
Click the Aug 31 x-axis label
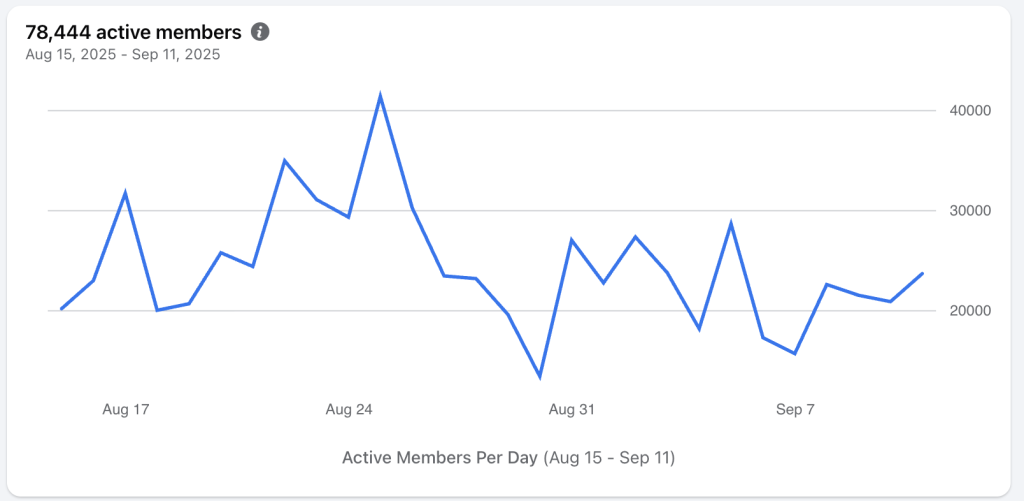(572, 409)
